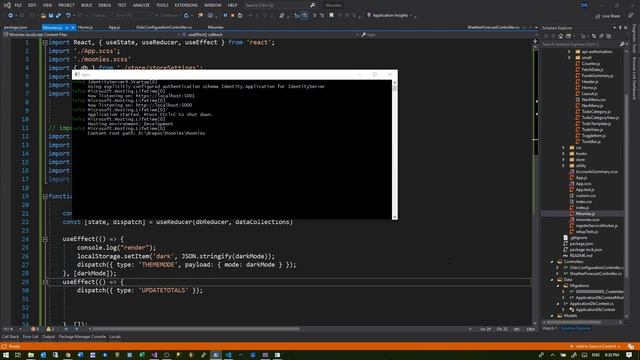Switch to the Watch 1 panel tab
Viewport: 640px width, 360px height.
(549, 329)
